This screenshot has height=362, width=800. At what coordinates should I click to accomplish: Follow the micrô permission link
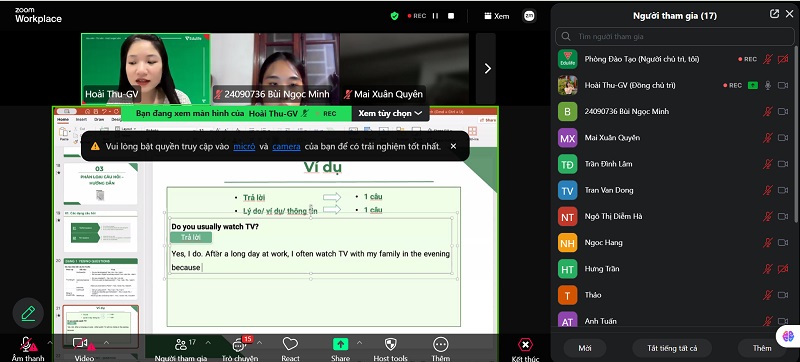pos(244,146)
